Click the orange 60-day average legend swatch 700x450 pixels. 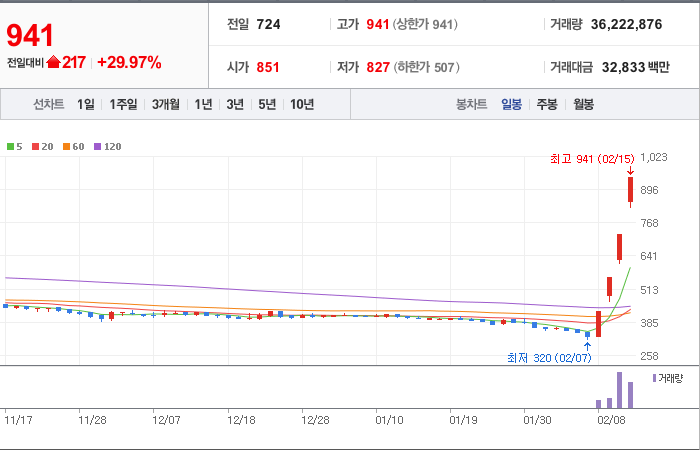(x=67, y=146)
